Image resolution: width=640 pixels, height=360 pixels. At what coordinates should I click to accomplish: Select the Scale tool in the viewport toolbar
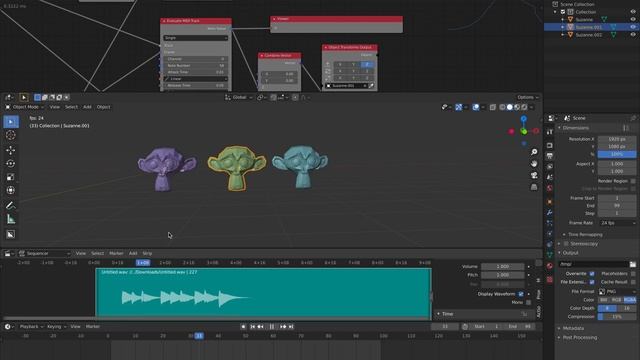11,177
